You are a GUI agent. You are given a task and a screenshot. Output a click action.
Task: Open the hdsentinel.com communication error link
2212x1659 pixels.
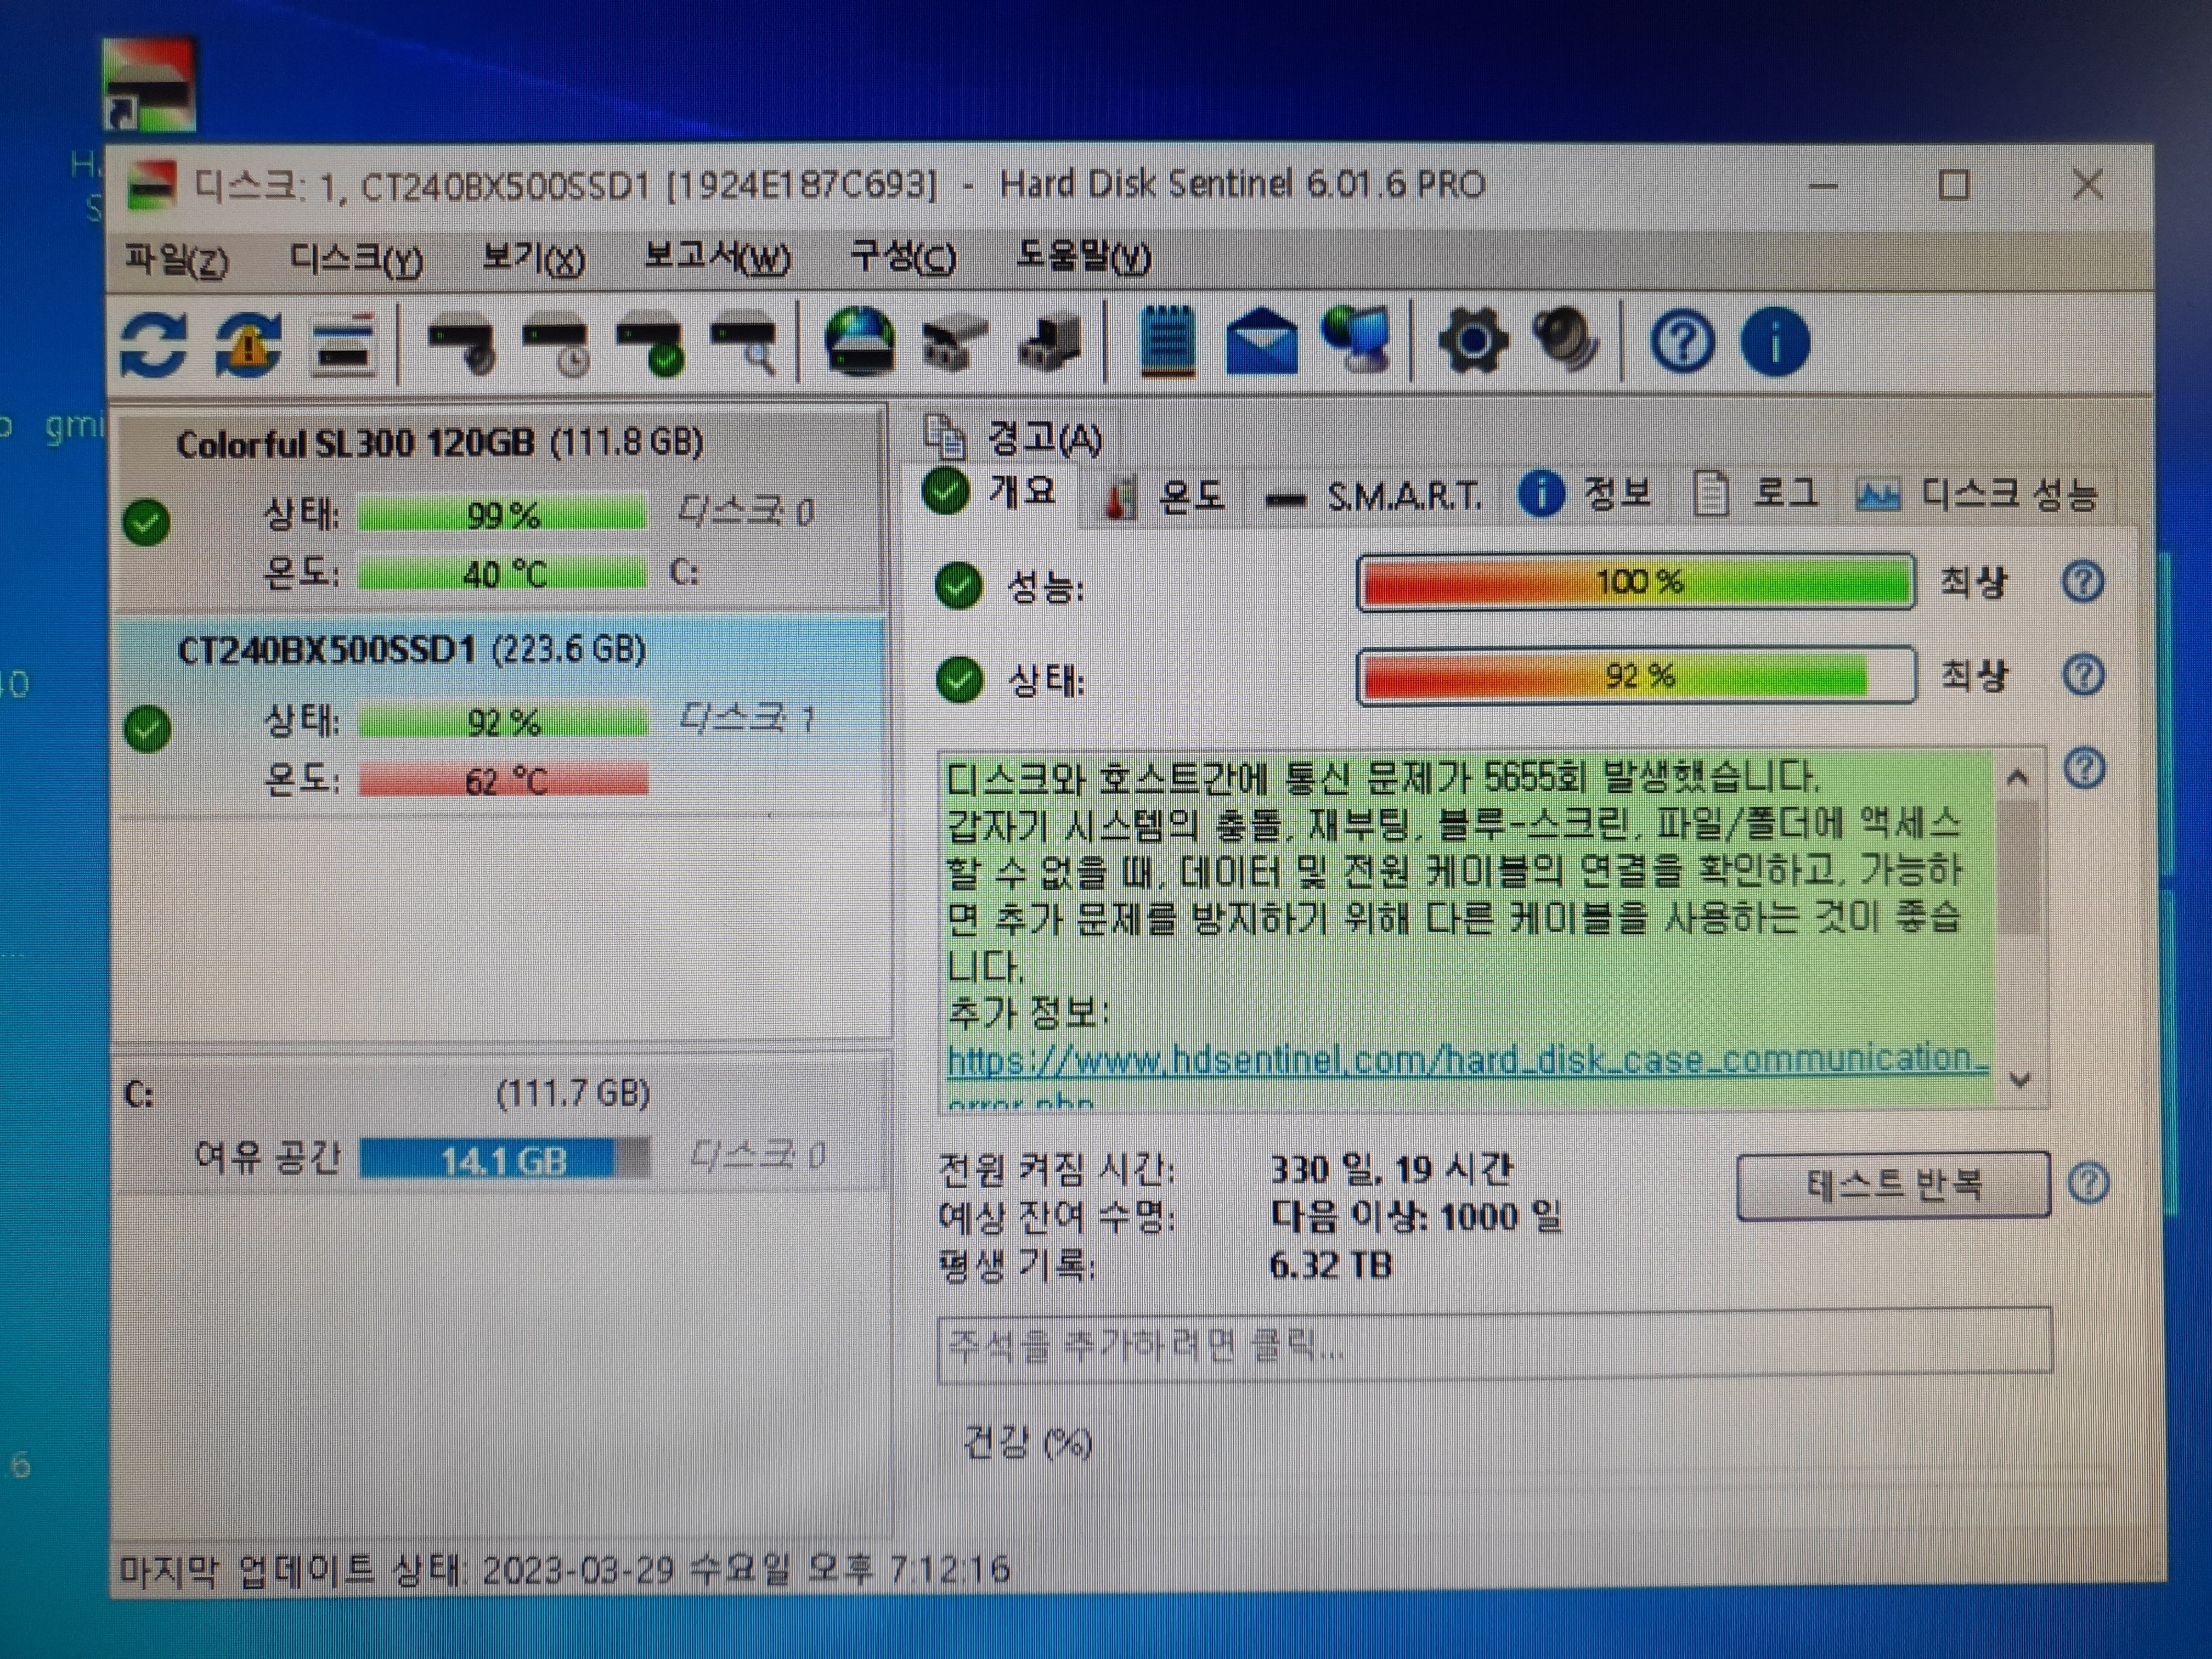pos(1467,1060)
